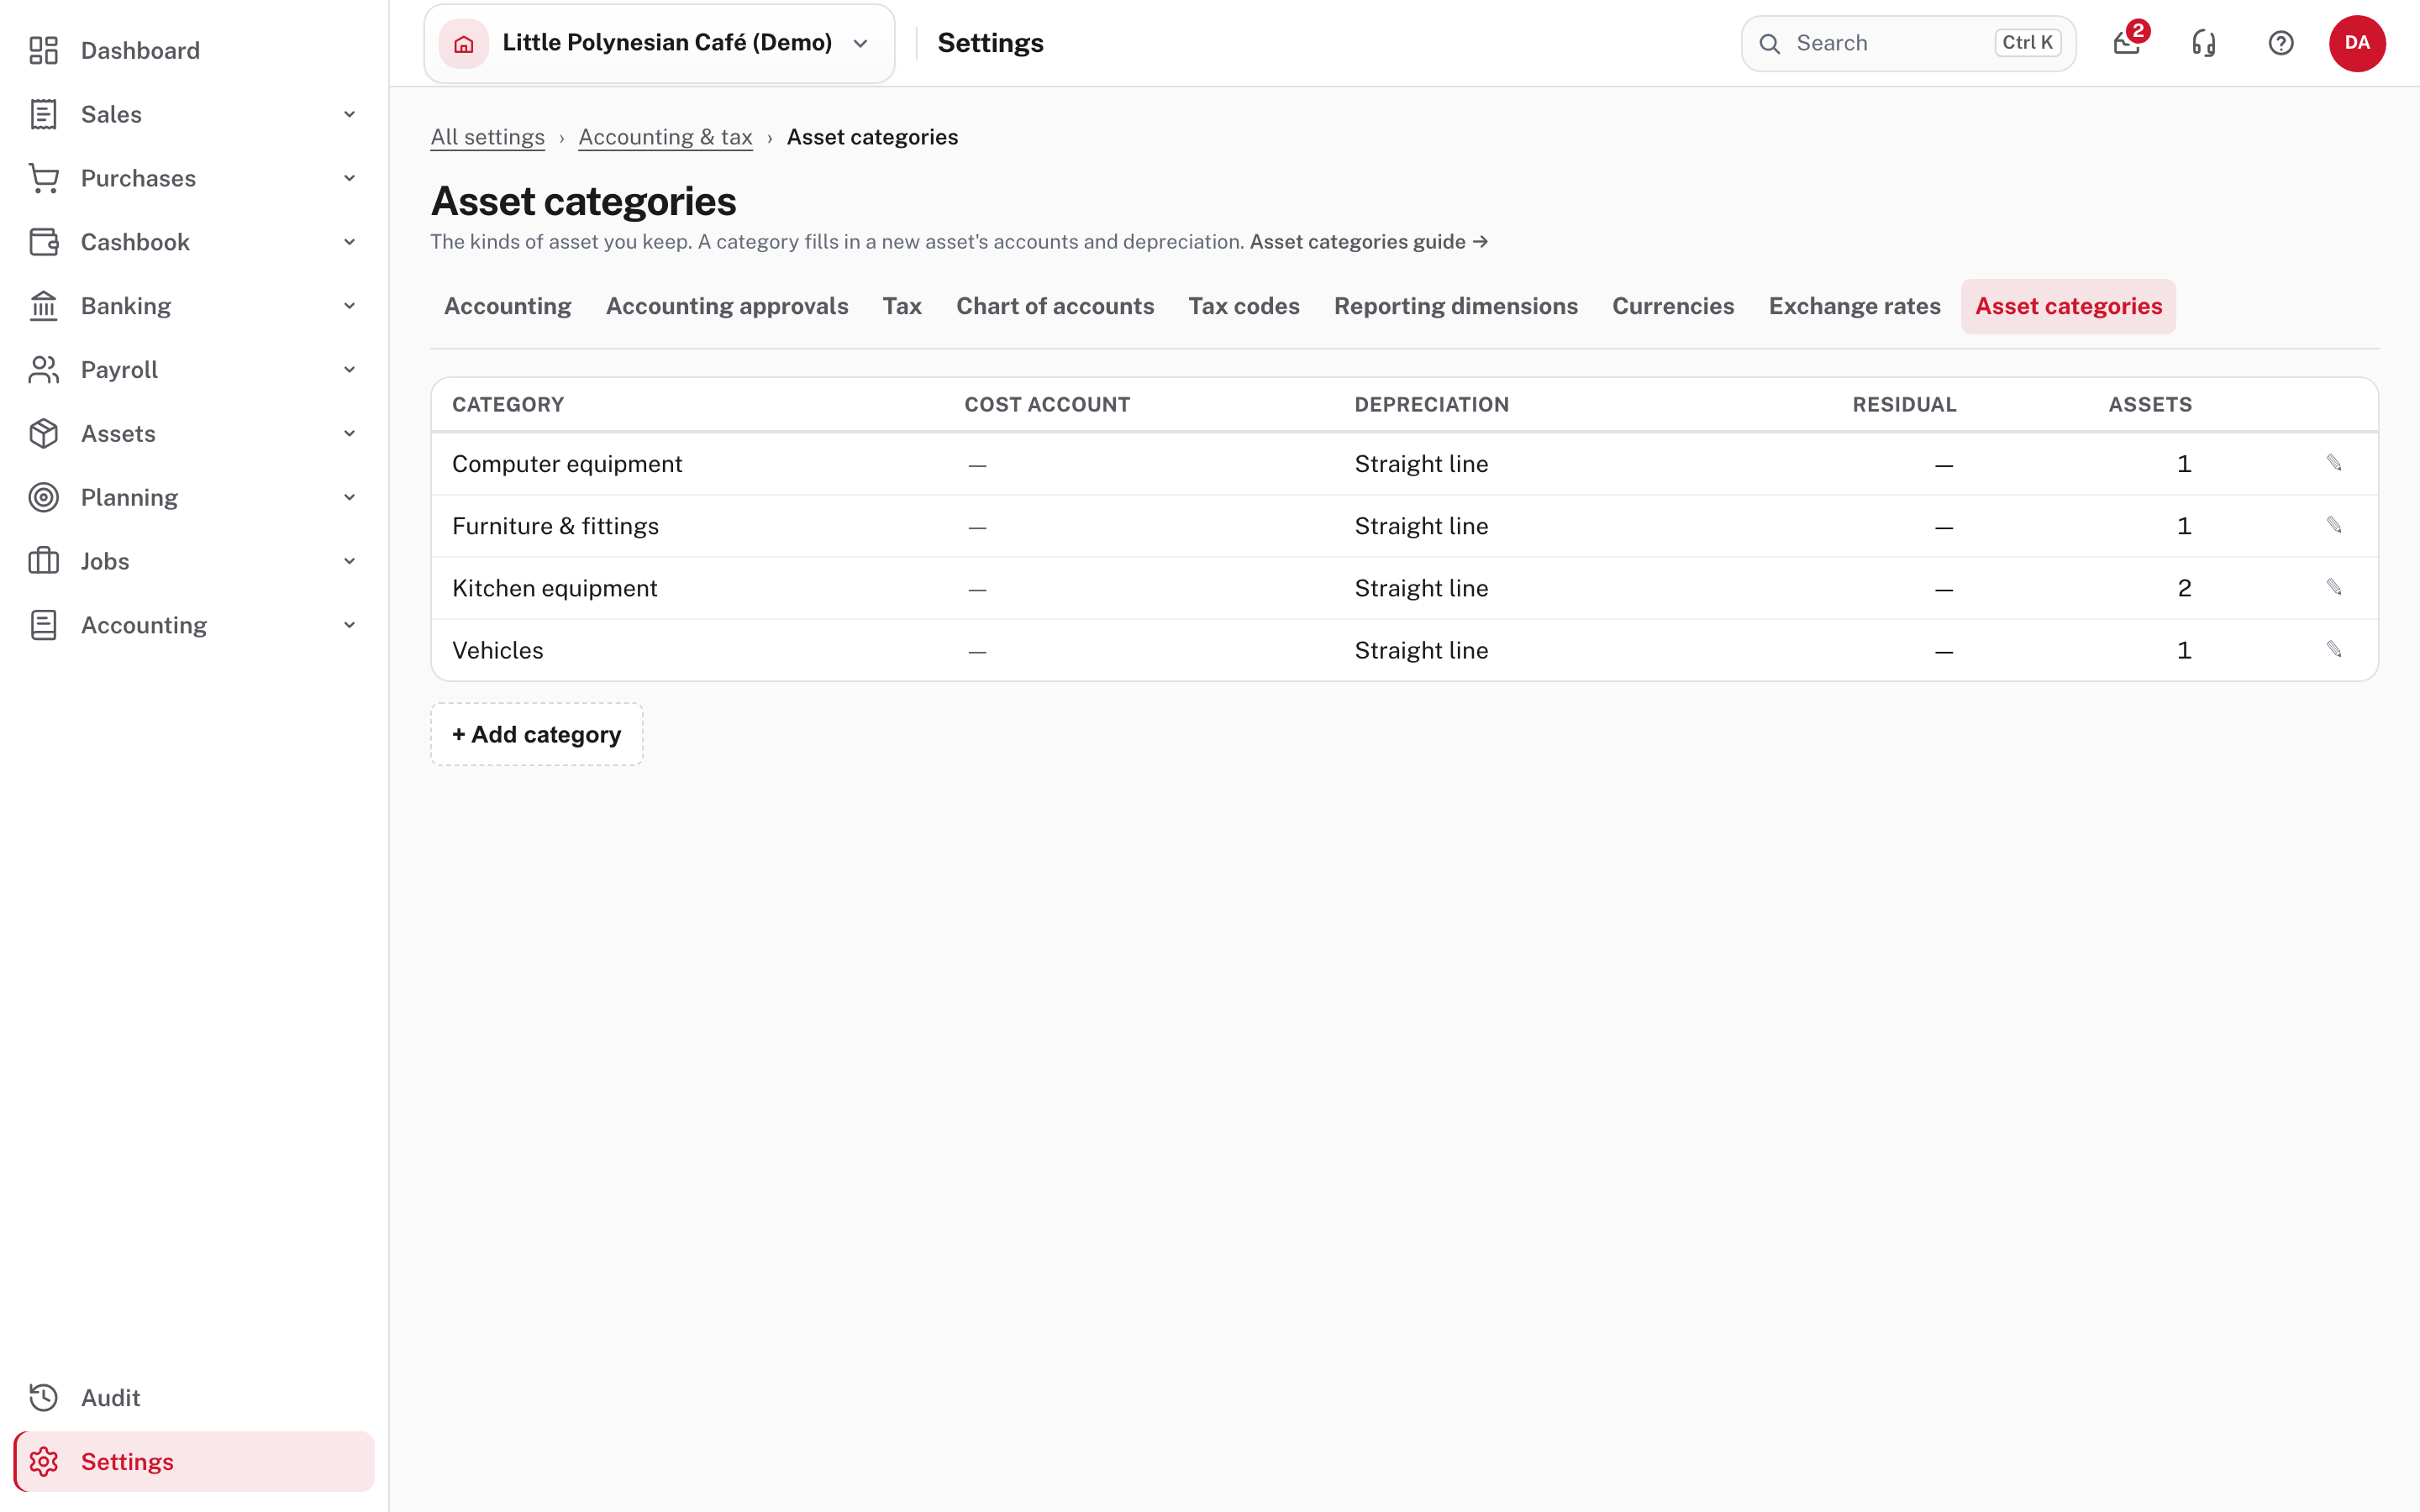The height and width of the screenshot is (1512, 2420).
Task: Expand the Purchases menu chevron
Action: [349, 178]
